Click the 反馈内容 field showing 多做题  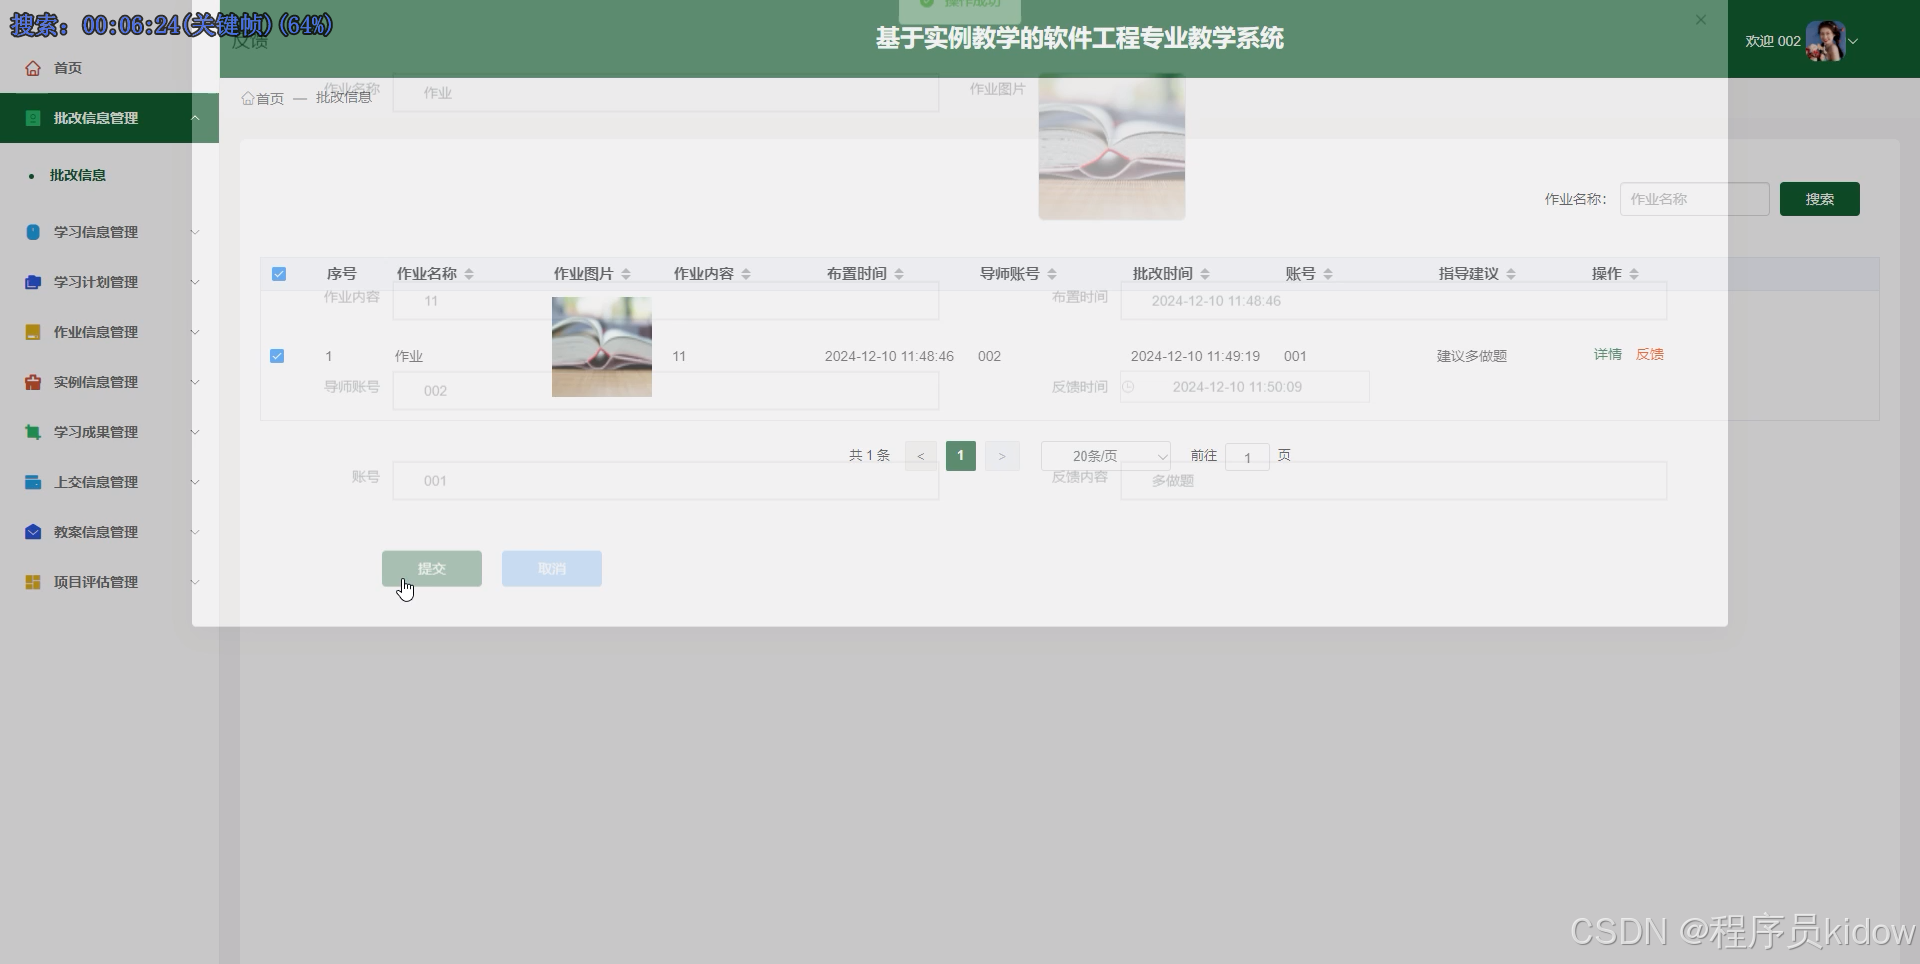(1394, 481)
